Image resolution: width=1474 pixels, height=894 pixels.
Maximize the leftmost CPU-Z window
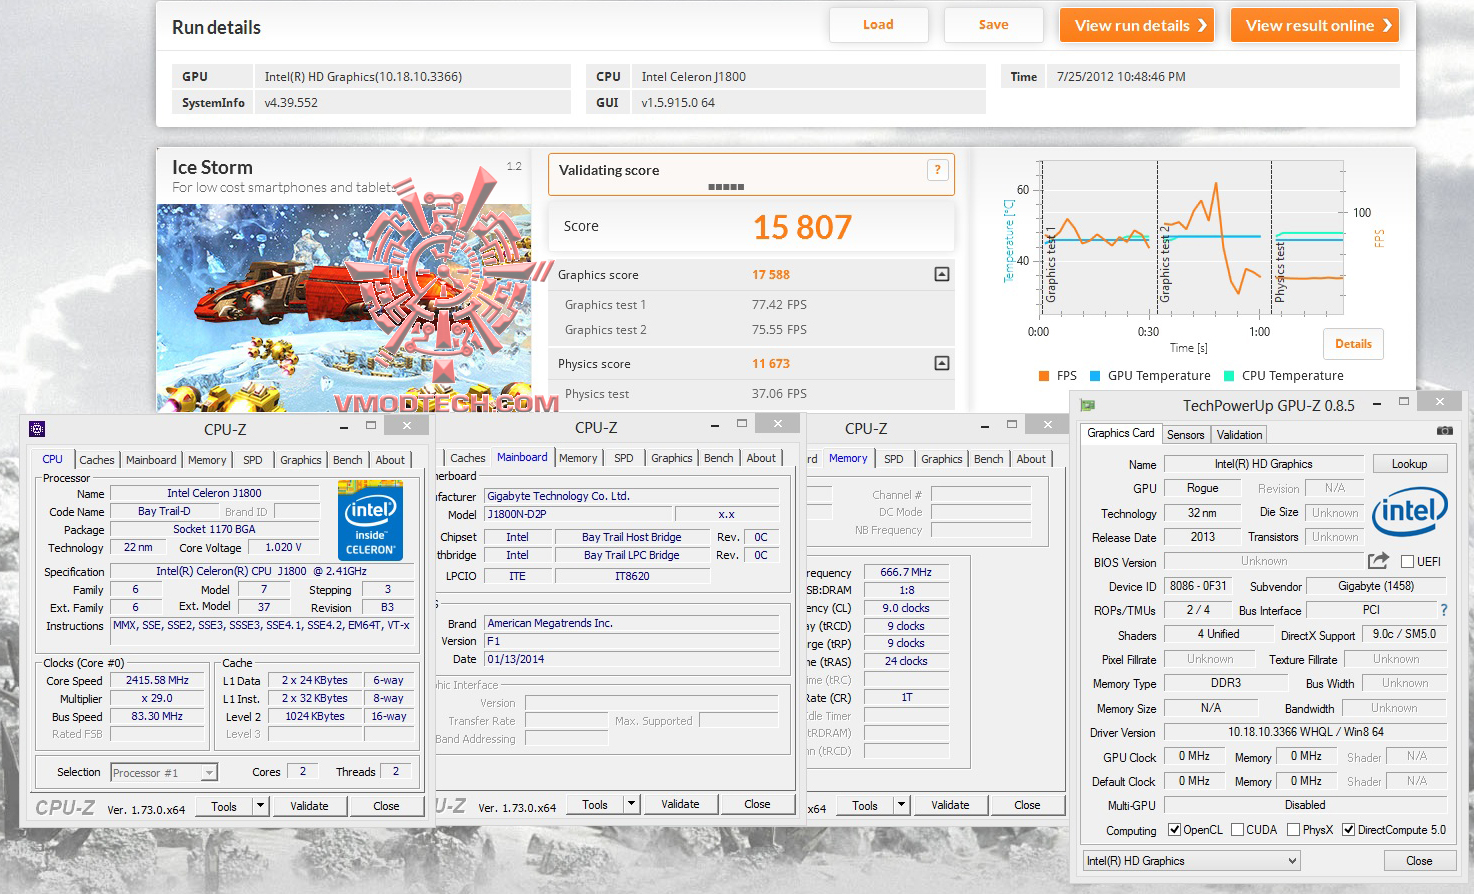pyautogui.click(x=370, y=426)
